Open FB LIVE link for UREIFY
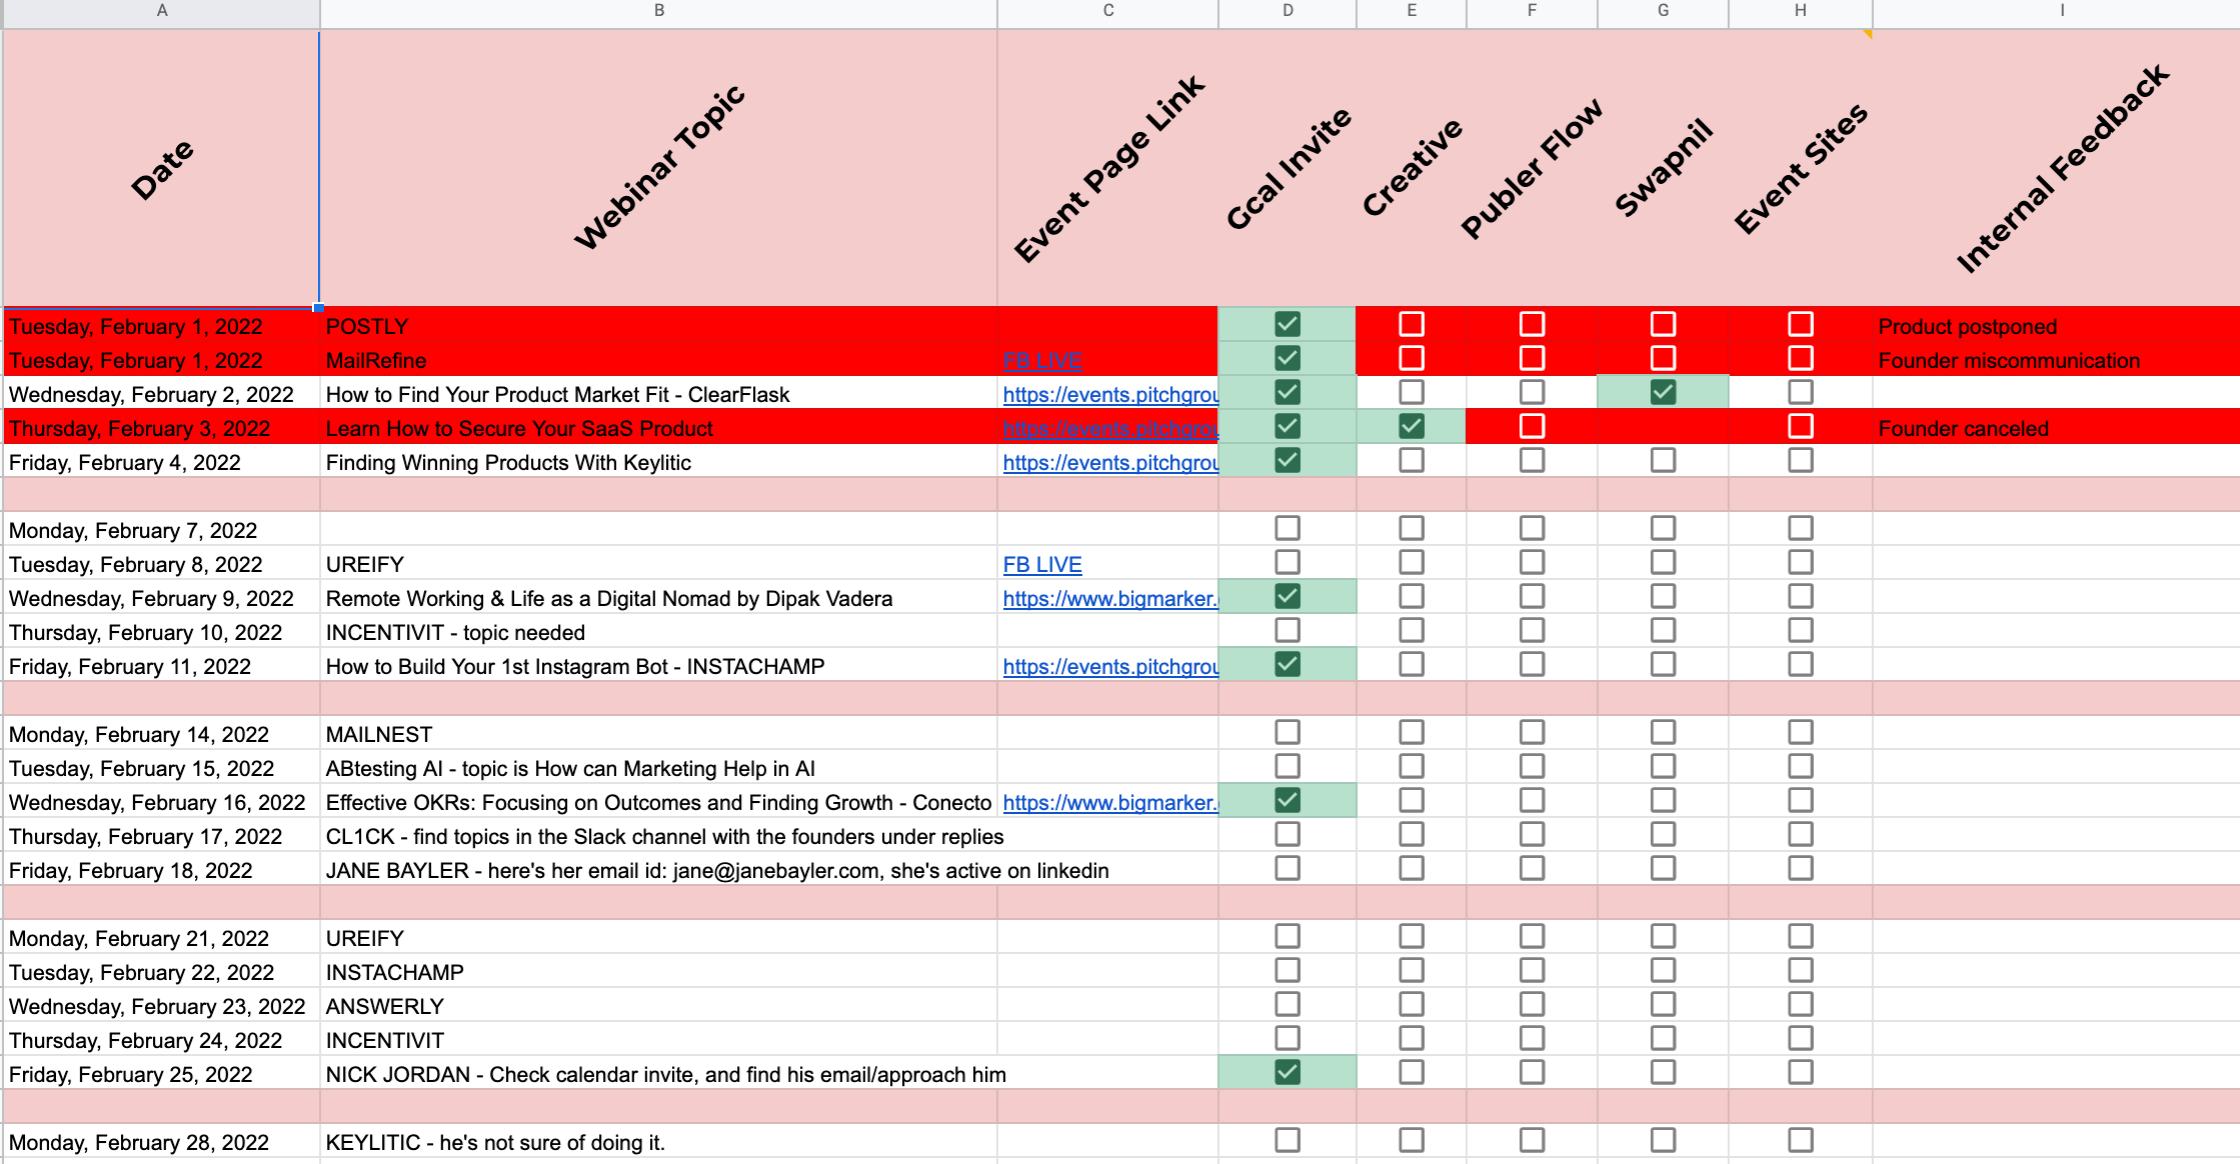Image resolution: width=2240 pixels, height=1164 pixels. click(x=1042, y=565)
